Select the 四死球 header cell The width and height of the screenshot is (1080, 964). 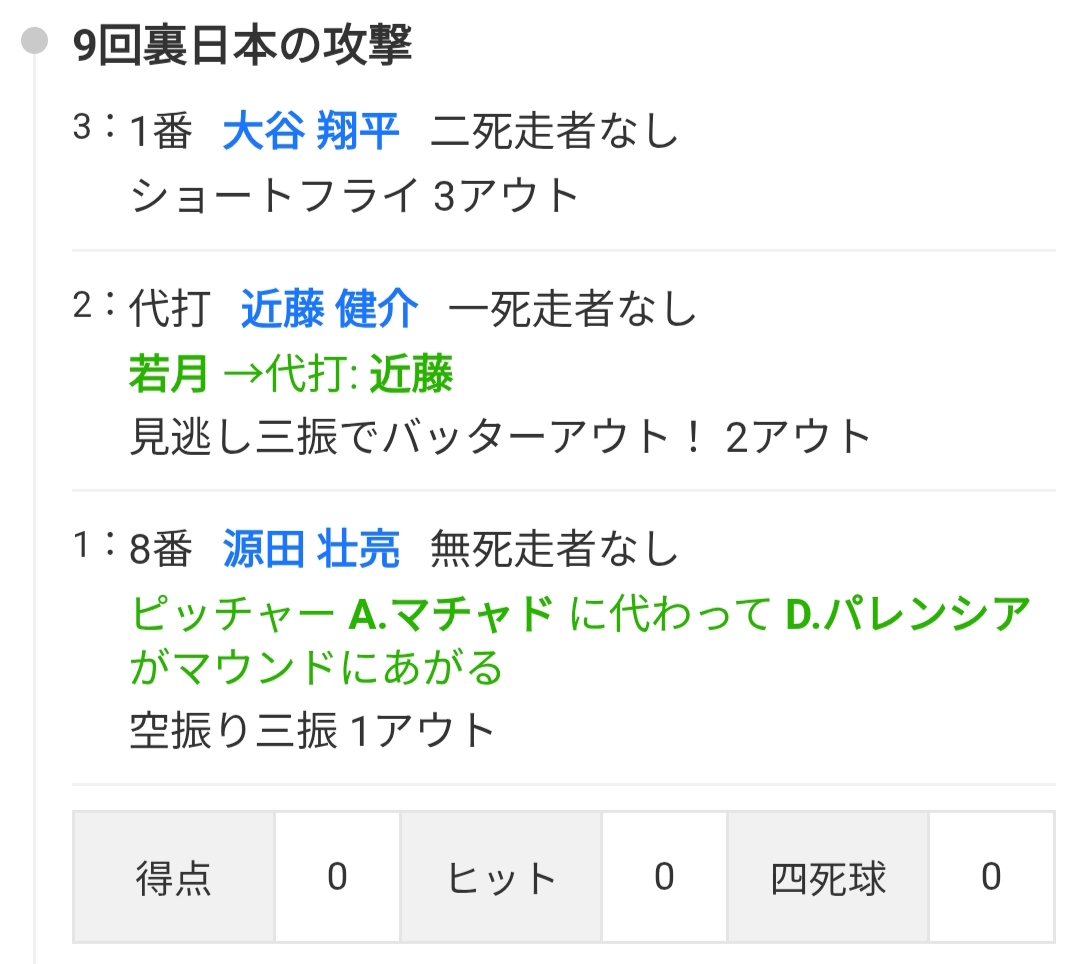pos(828,878)
